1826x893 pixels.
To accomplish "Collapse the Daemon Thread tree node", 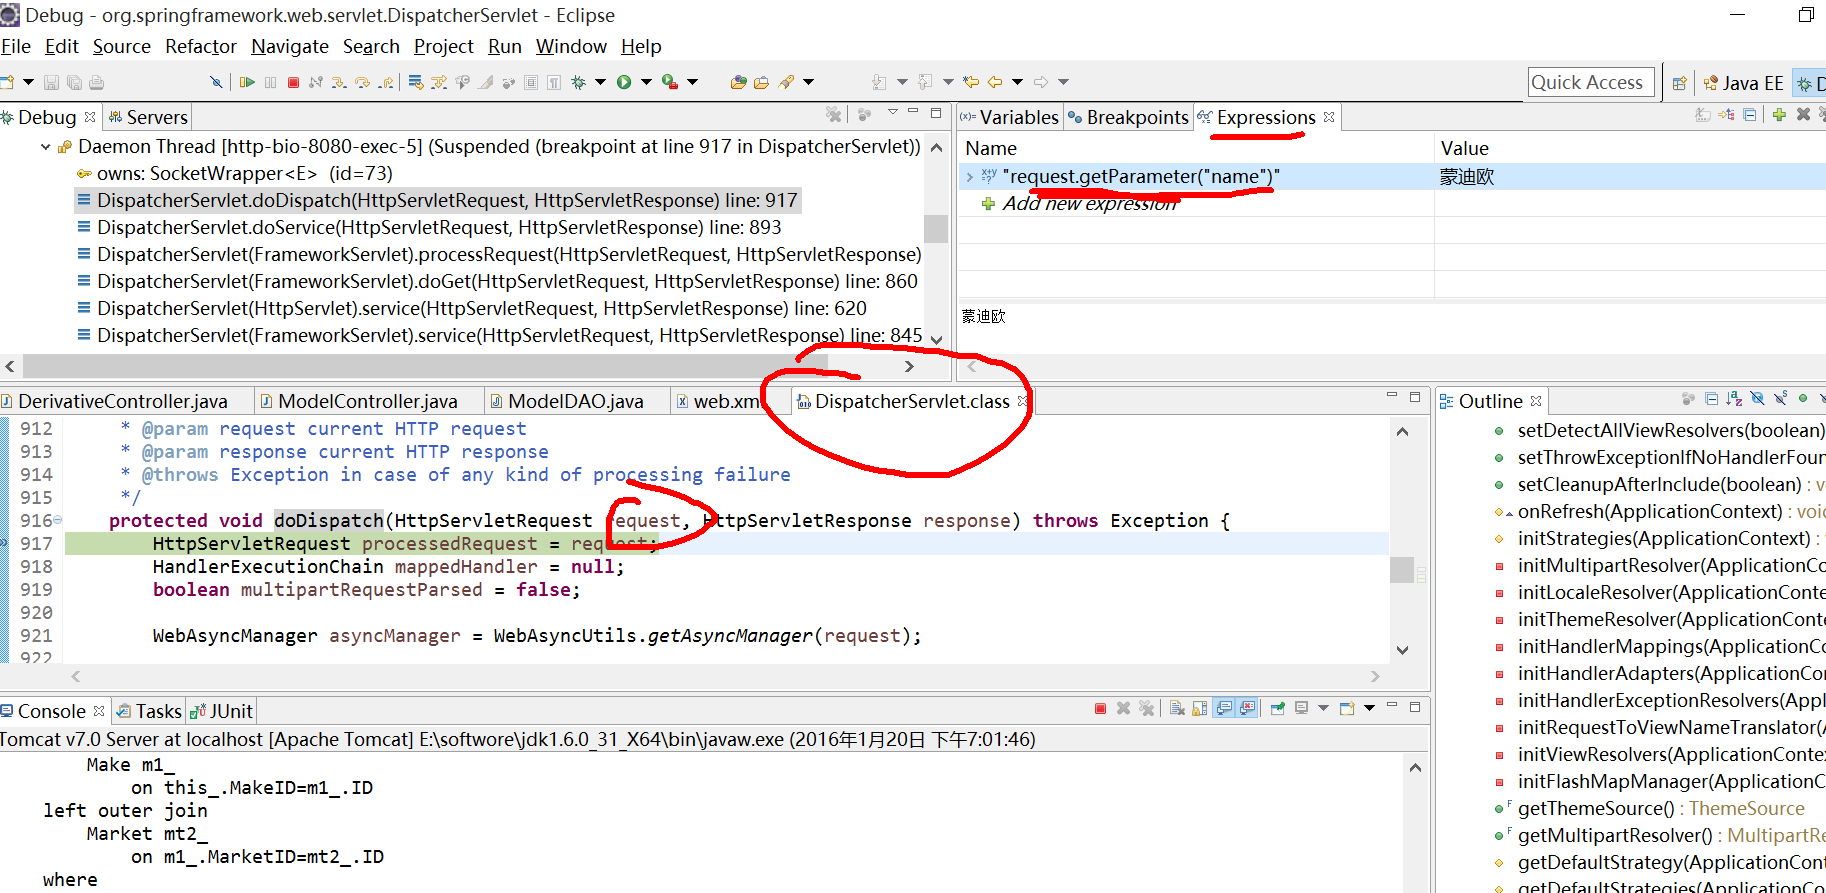I will [45, 147].
